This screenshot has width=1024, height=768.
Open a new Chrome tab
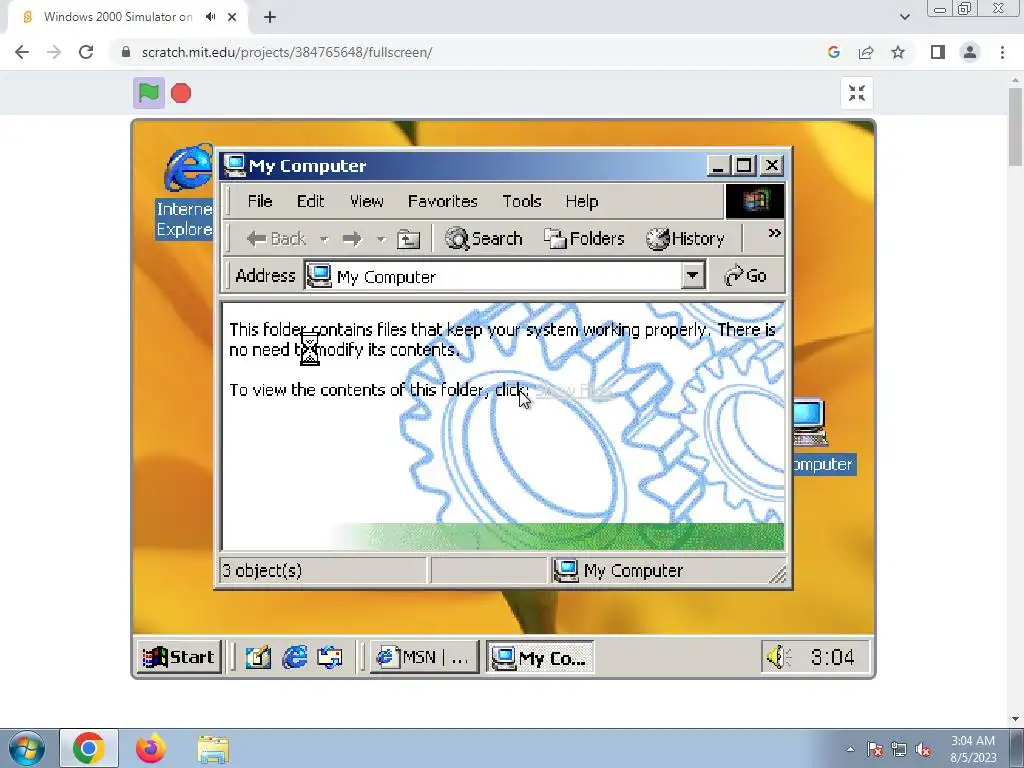point(270,17)
